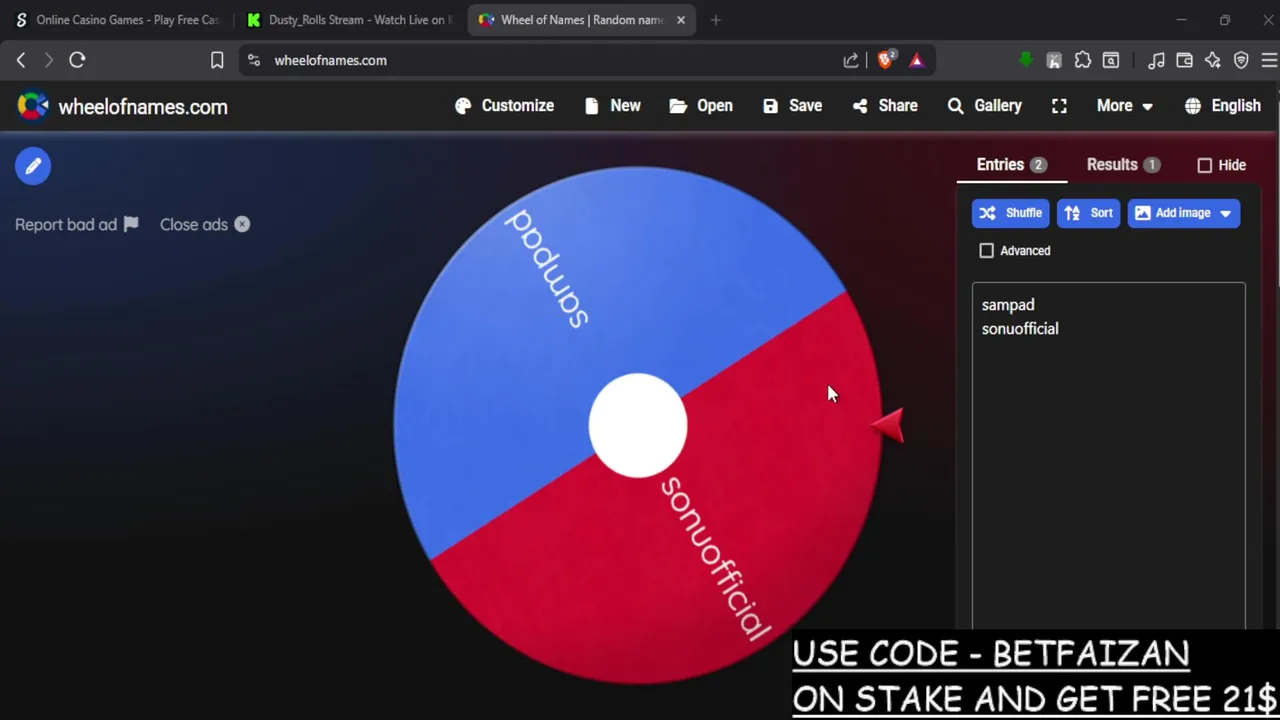Image resolution: width=1280 pixels, height=720 pixels.
Task: Open the Customize palette option
Action: point(504,106)
